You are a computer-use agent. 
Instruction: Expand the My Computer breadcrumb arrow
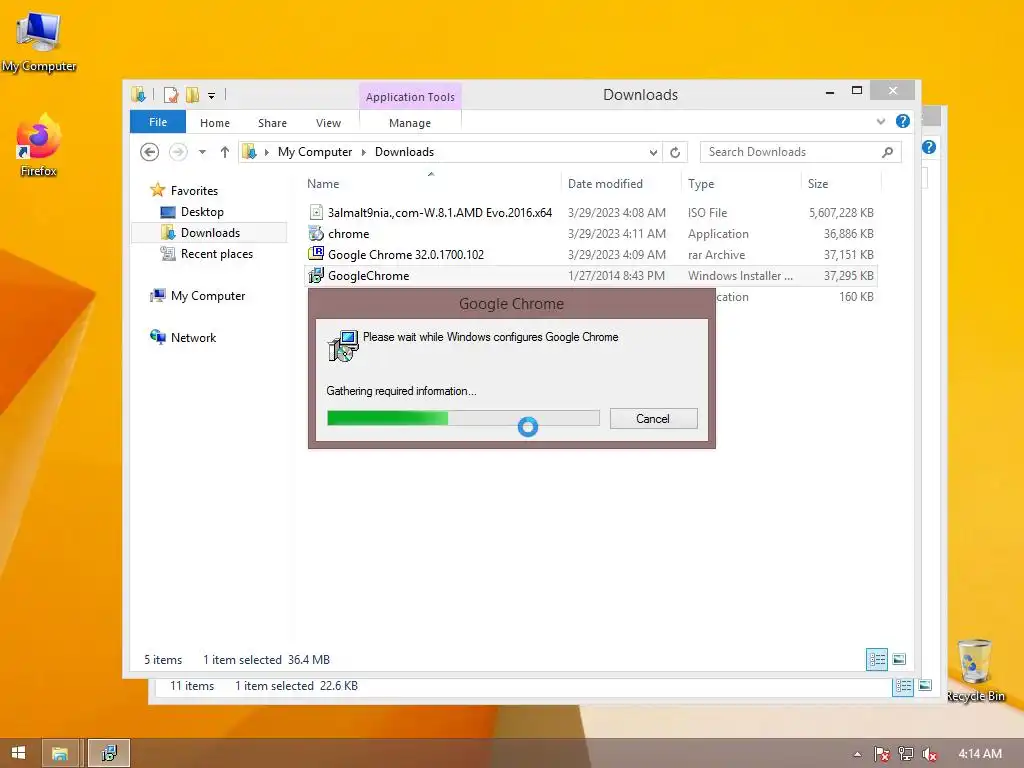coord(364,152)
